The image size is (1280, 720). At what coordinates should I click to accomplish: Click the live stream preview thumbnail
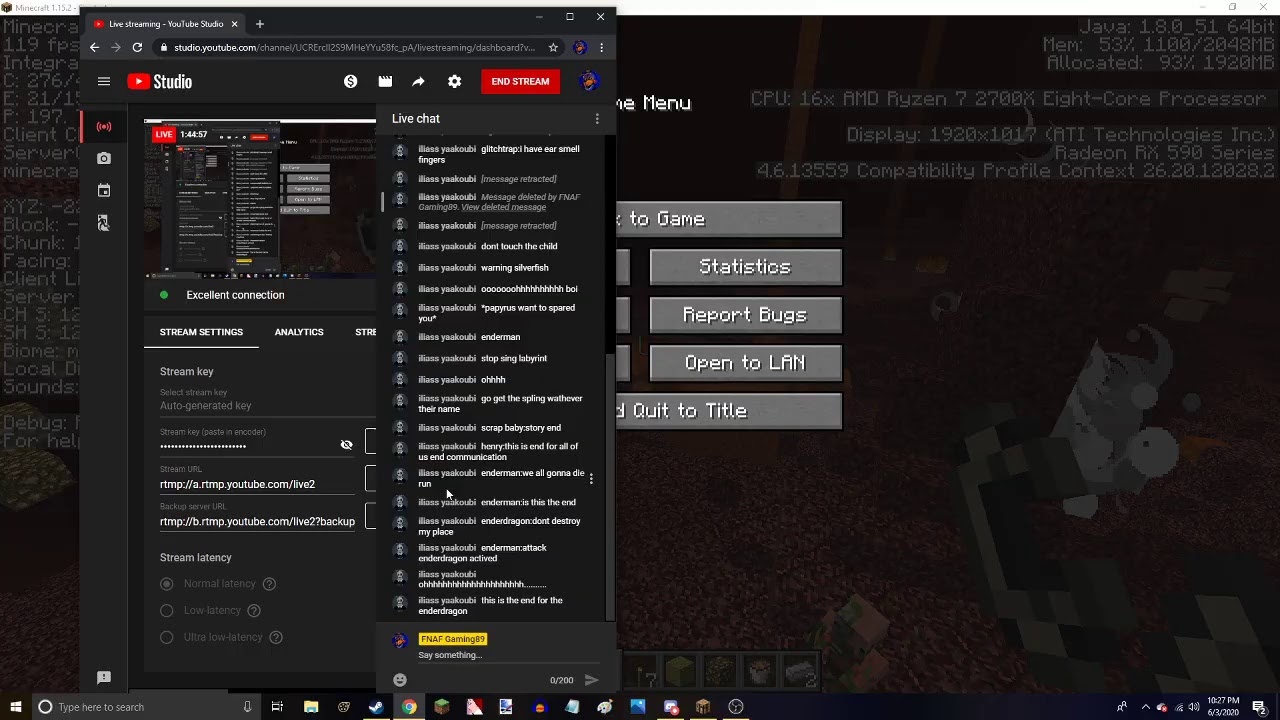(260, 198)
